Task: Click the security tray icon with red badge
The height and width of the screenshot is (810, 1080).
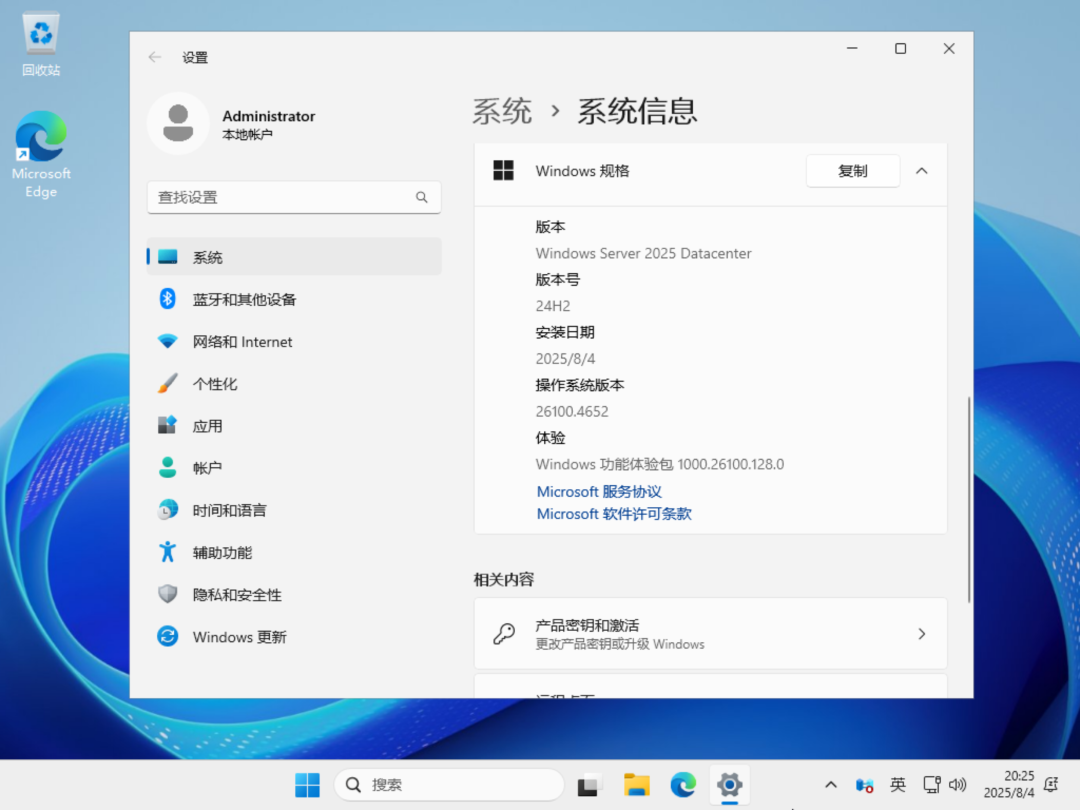Action: 864,785
